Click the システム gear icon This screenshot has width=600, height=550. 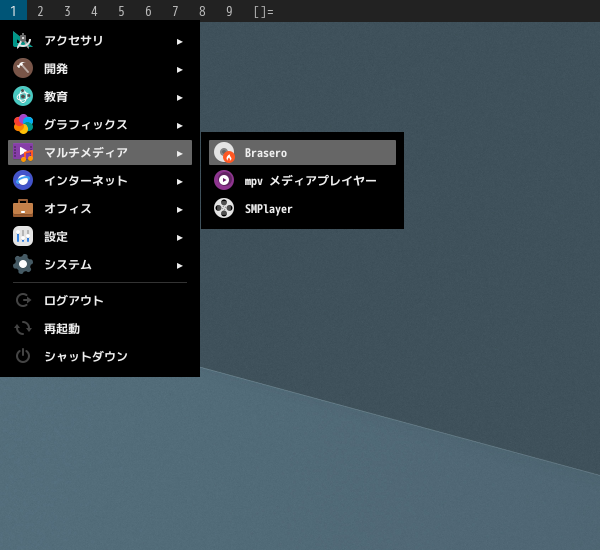(x=23, y=264)
